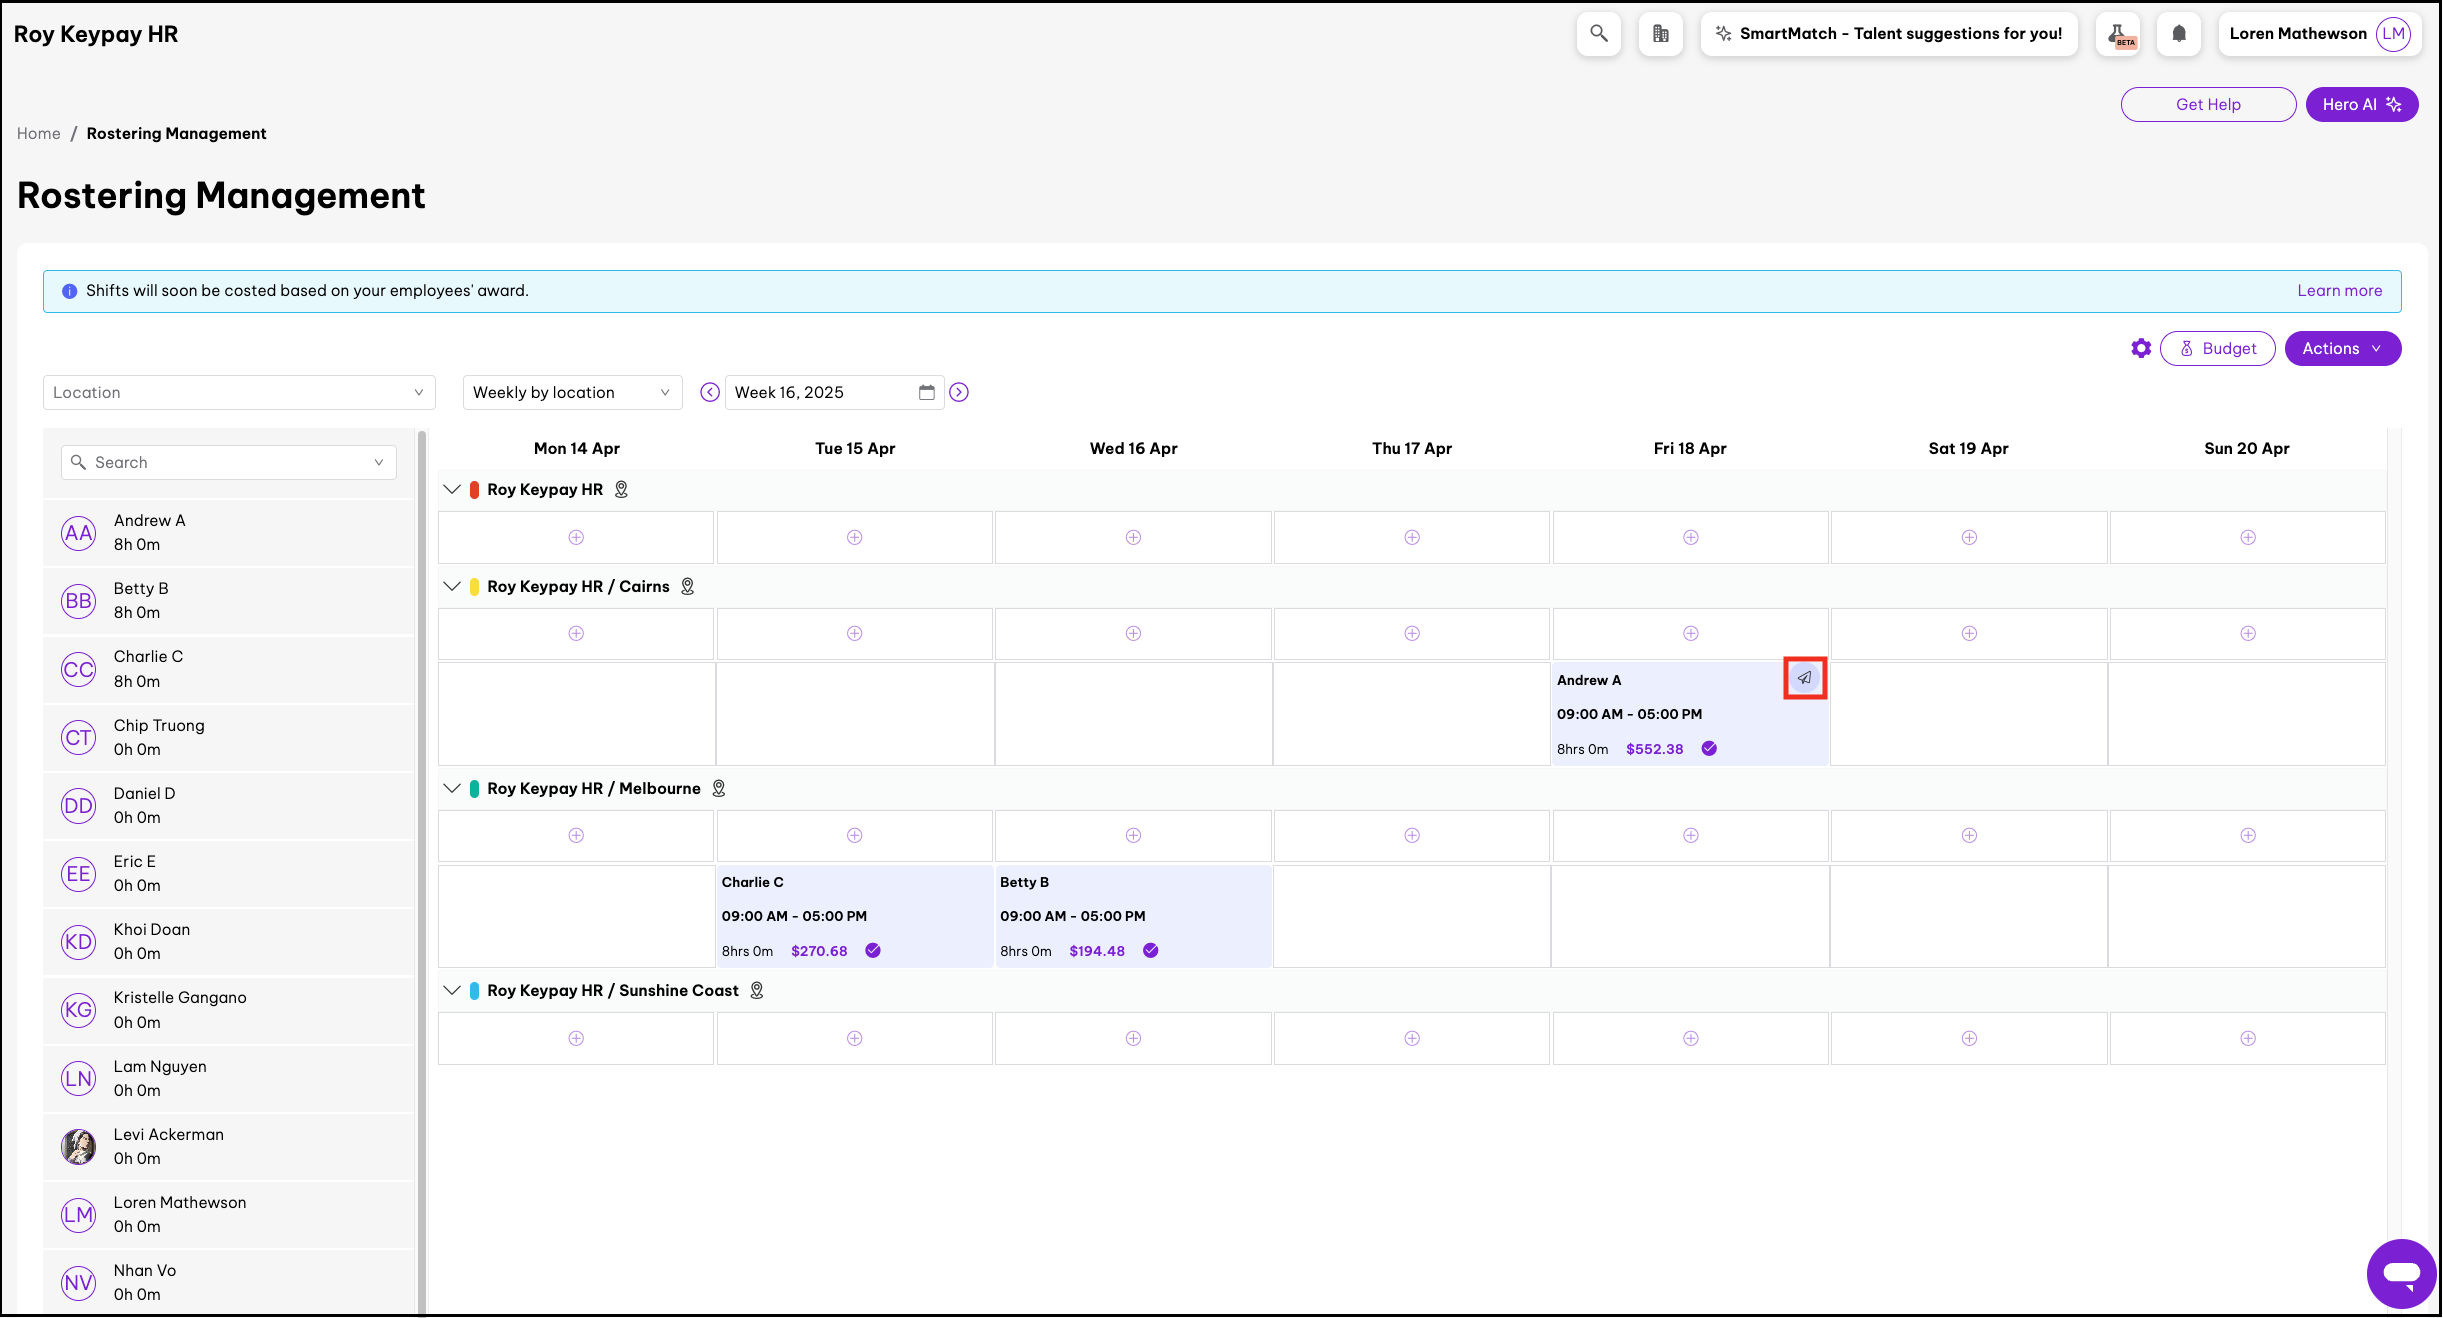Screen dimensions: 2443x1318
Task: Open the Actions dropdown menu
Action: point(2341,348)
